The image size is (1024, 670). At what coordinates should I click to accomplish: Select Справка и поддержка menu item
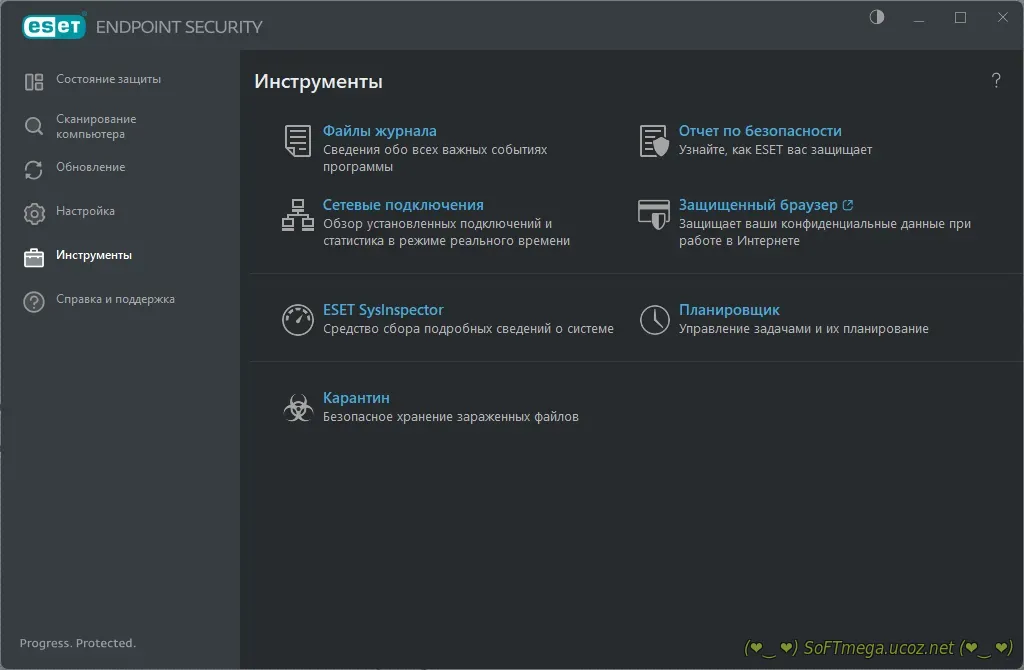(115, 300)
